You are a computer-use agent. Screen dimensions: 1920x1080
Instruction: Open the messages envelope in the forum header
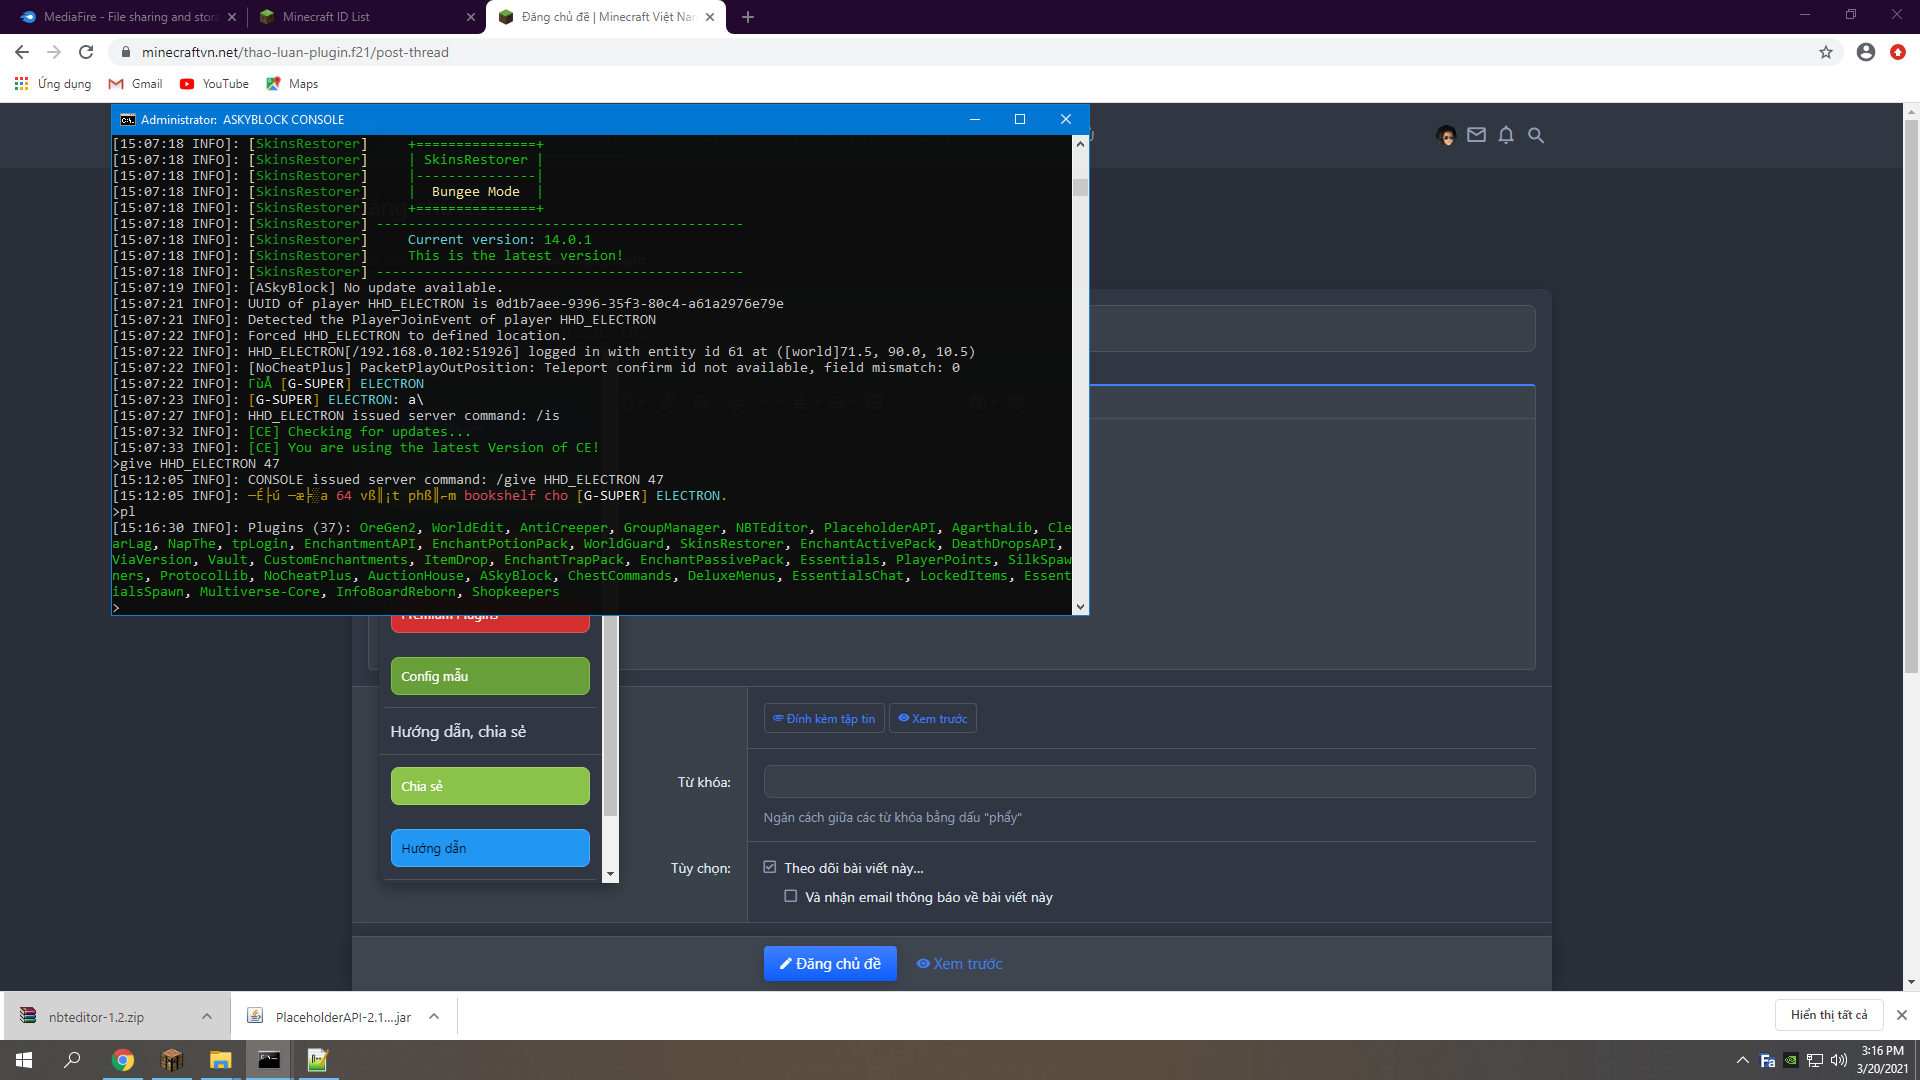pos(1476,135)
